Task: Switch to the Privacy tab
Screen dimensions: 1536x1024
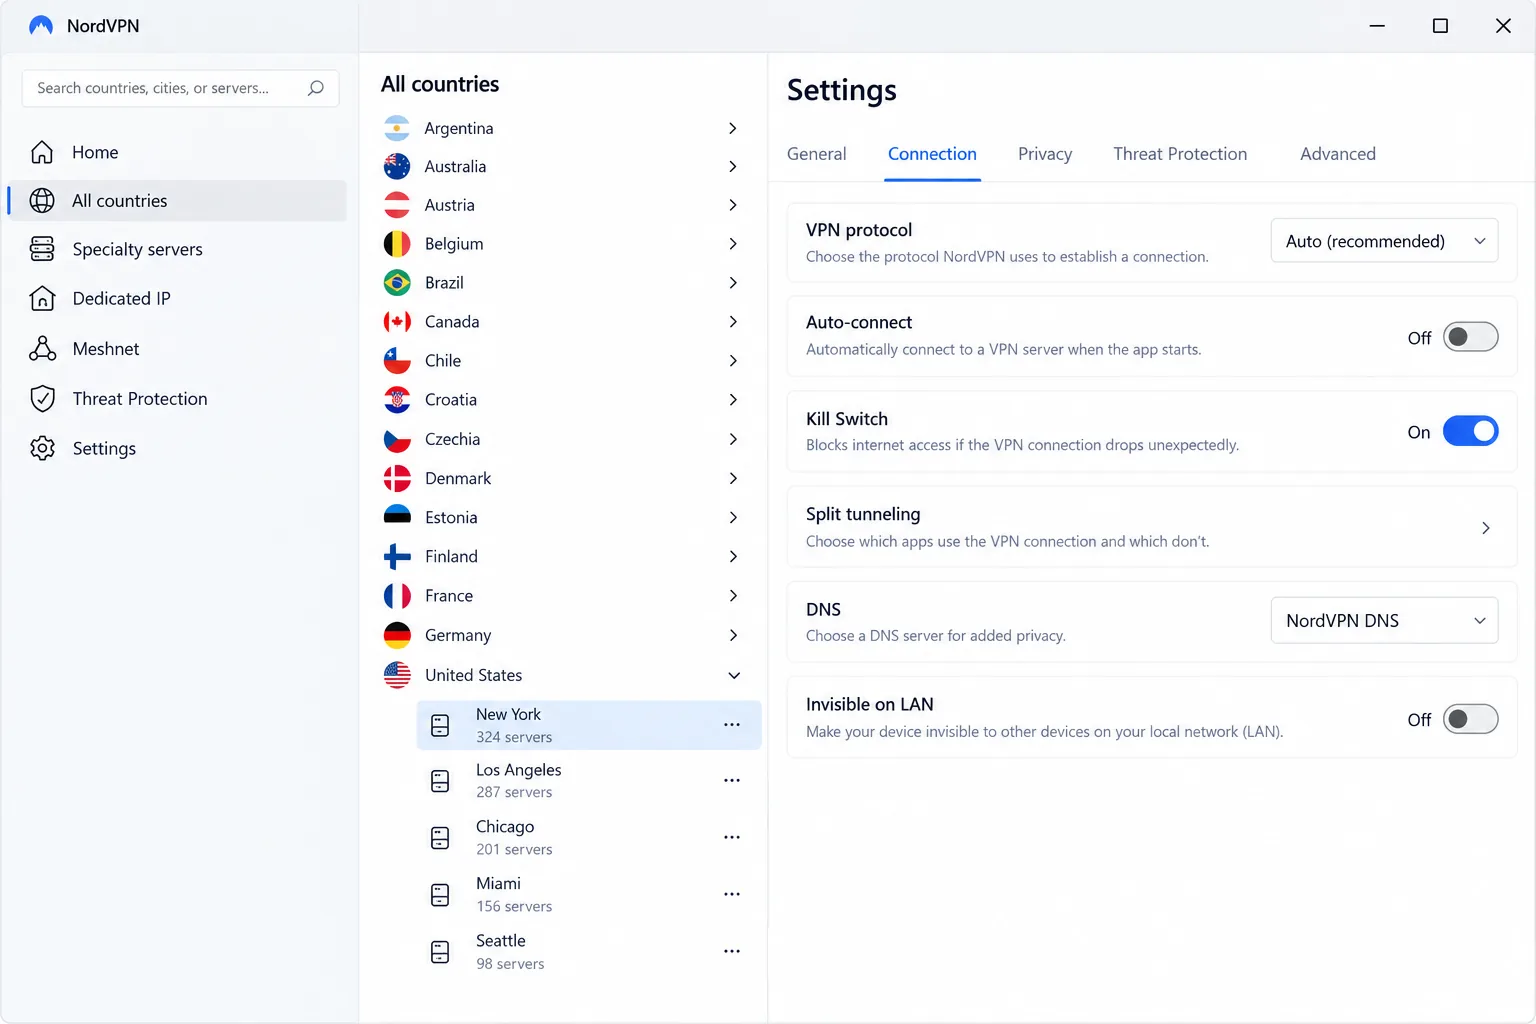Action: coord(1045,154)
